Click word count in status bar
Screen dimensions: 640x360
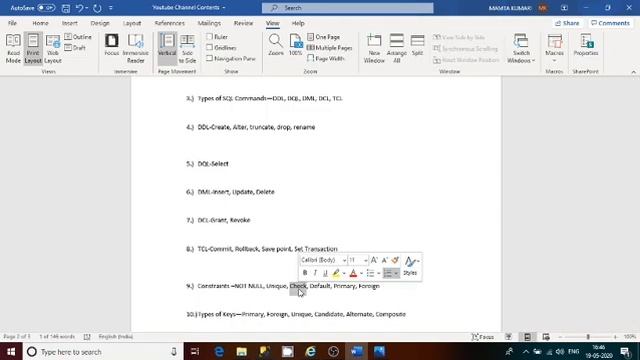pos(57,337)
